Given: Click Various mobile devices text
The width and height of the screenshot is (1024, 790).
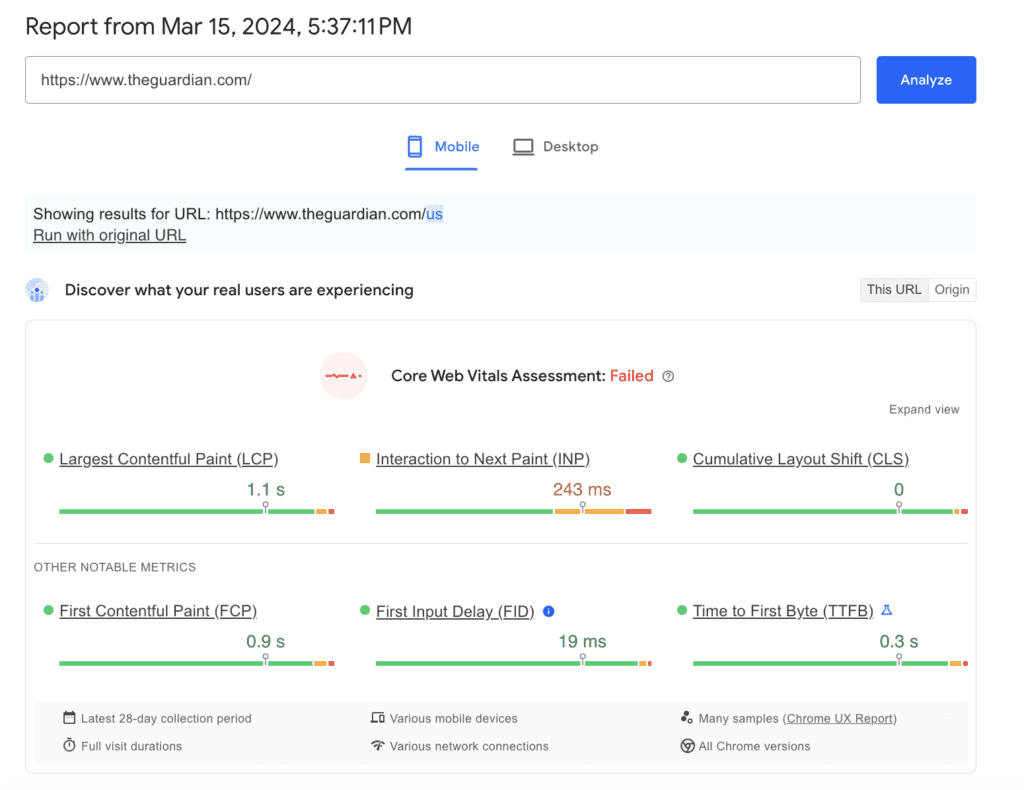Looking at the screenshot, I should click(453, 718).
